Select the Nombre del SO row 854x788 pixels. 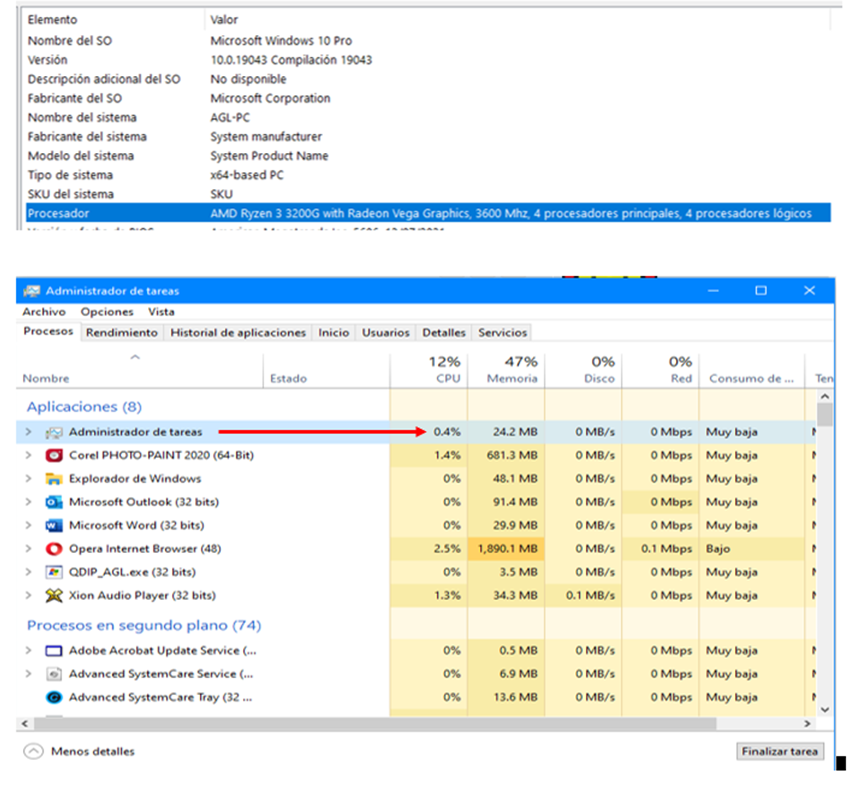[x=428, y=41]
